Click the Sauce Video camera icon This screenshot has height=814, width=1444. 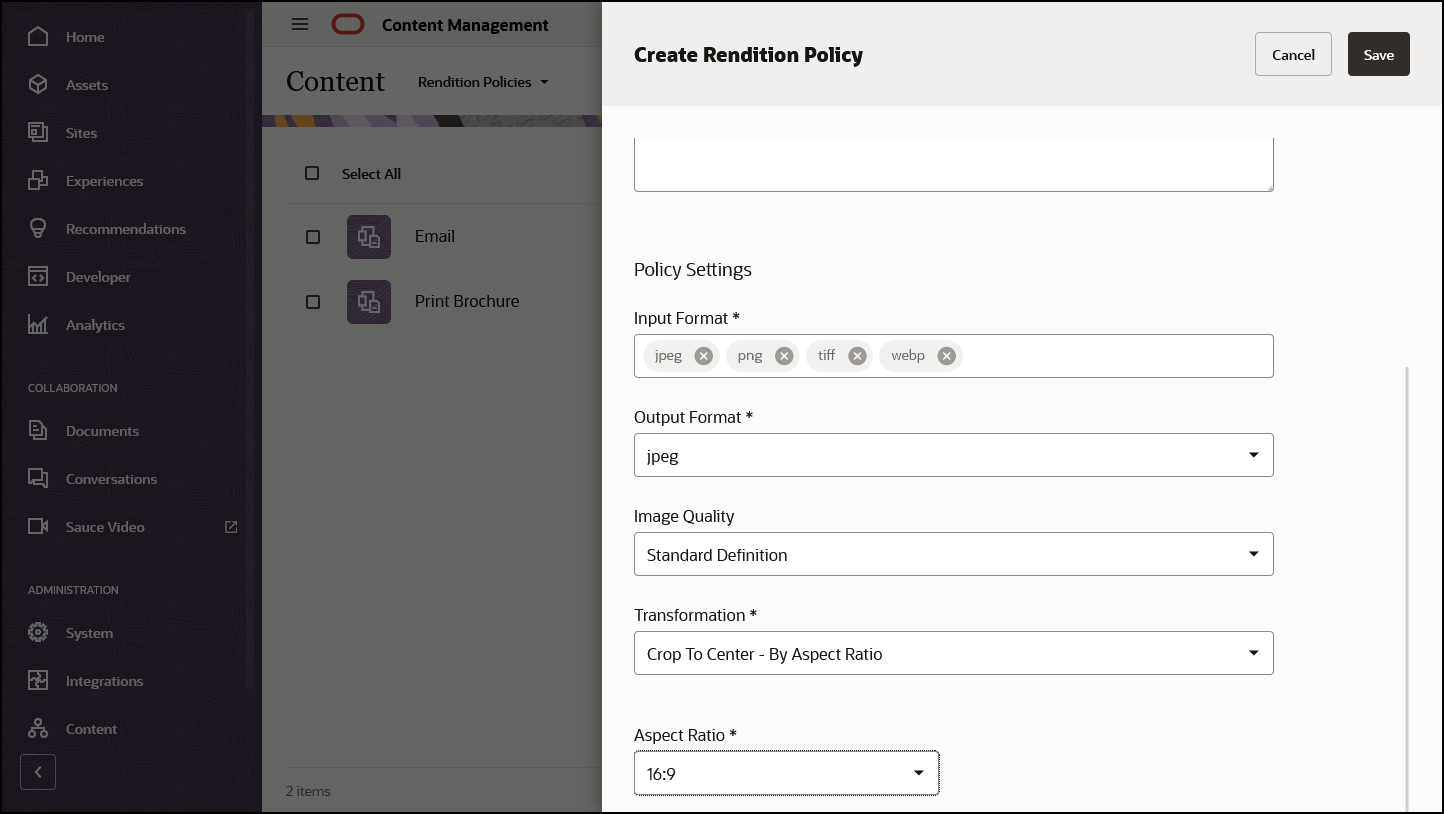tap(38, 527)
